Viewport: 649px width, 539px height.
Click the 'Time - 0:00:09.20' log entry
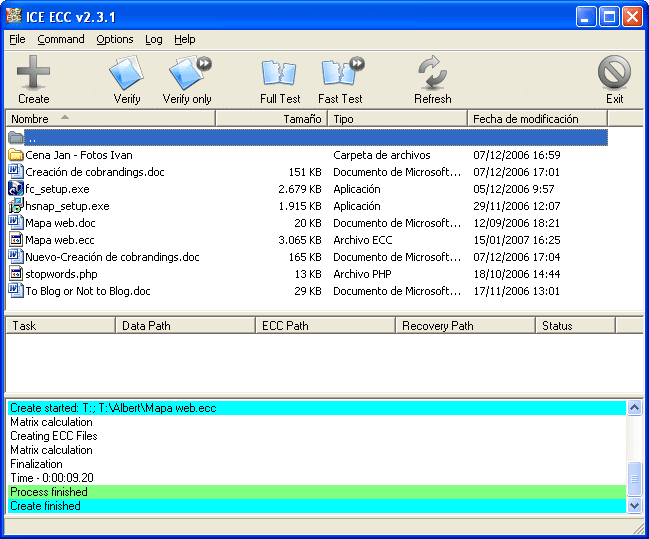[52, 478]
